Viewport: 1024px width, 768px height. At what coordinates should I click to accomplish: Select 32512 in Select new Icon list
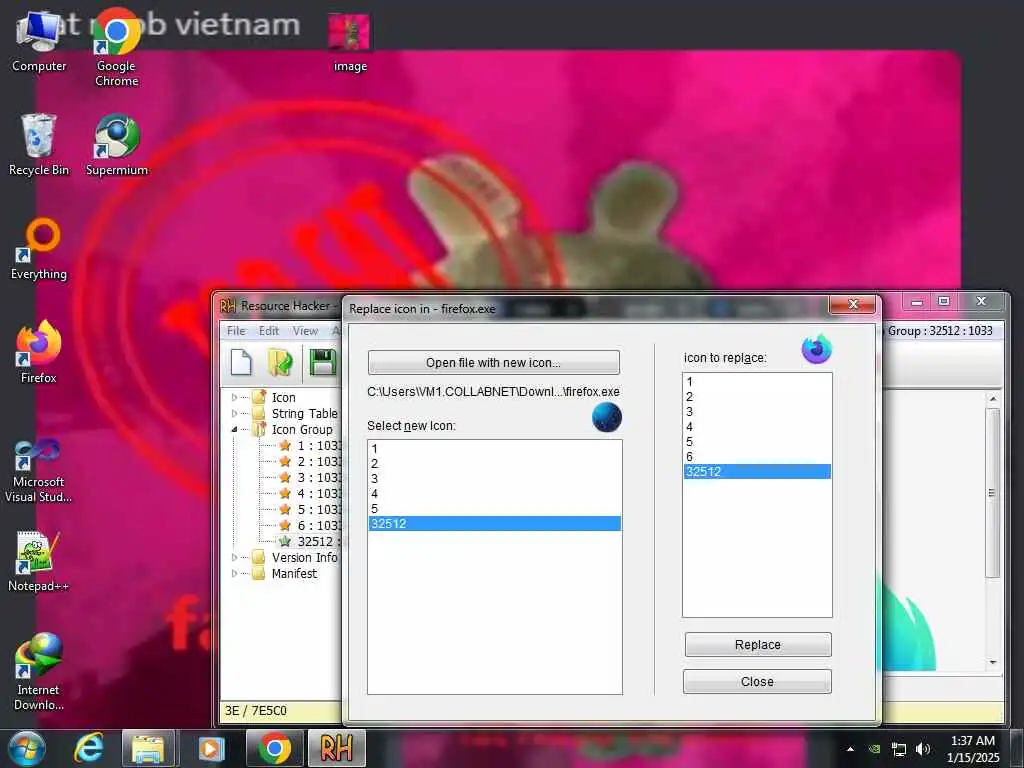(x=494, y=524)
